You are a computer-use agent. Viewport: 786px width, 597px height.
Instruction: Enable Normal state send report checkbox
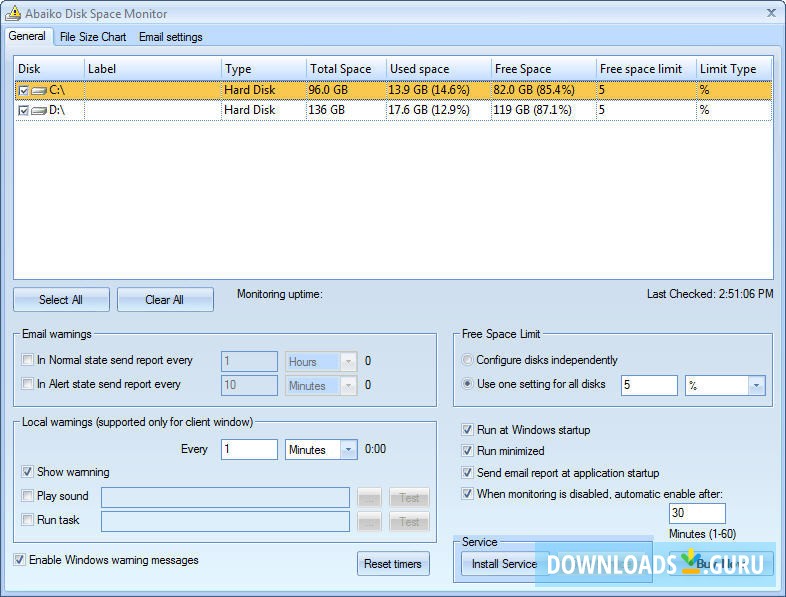[28, 360]
